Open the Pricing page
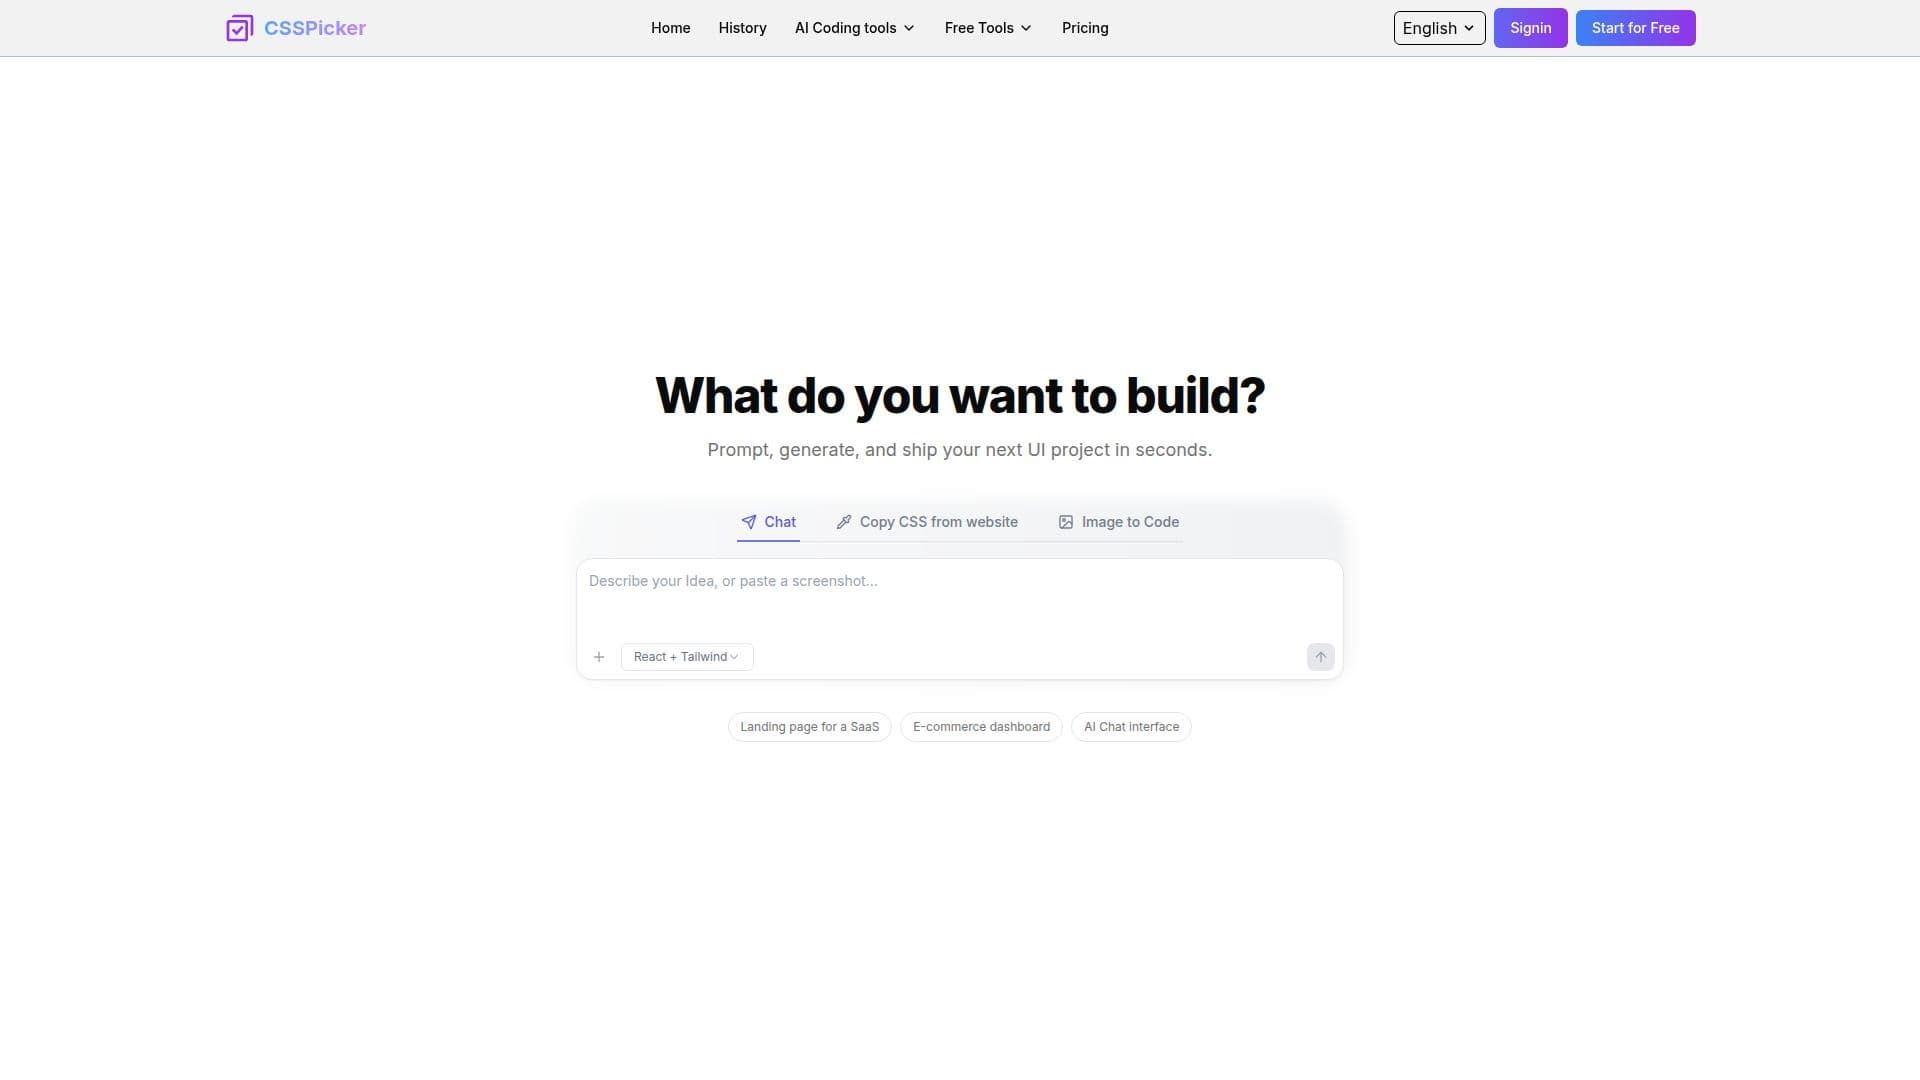Screen dimensions: 1920x1080 point(1085,28)
